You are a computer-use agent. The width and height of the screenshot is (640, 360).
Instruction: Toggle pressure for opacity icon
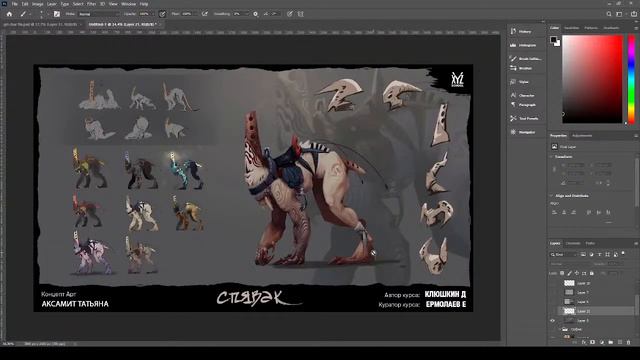pyautogui.click(x=162, y=14)
